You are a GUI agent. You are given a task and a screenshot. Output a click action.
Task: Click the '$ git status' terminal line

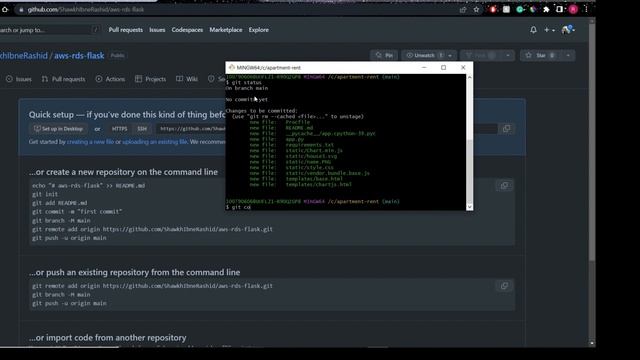[244, 82]
